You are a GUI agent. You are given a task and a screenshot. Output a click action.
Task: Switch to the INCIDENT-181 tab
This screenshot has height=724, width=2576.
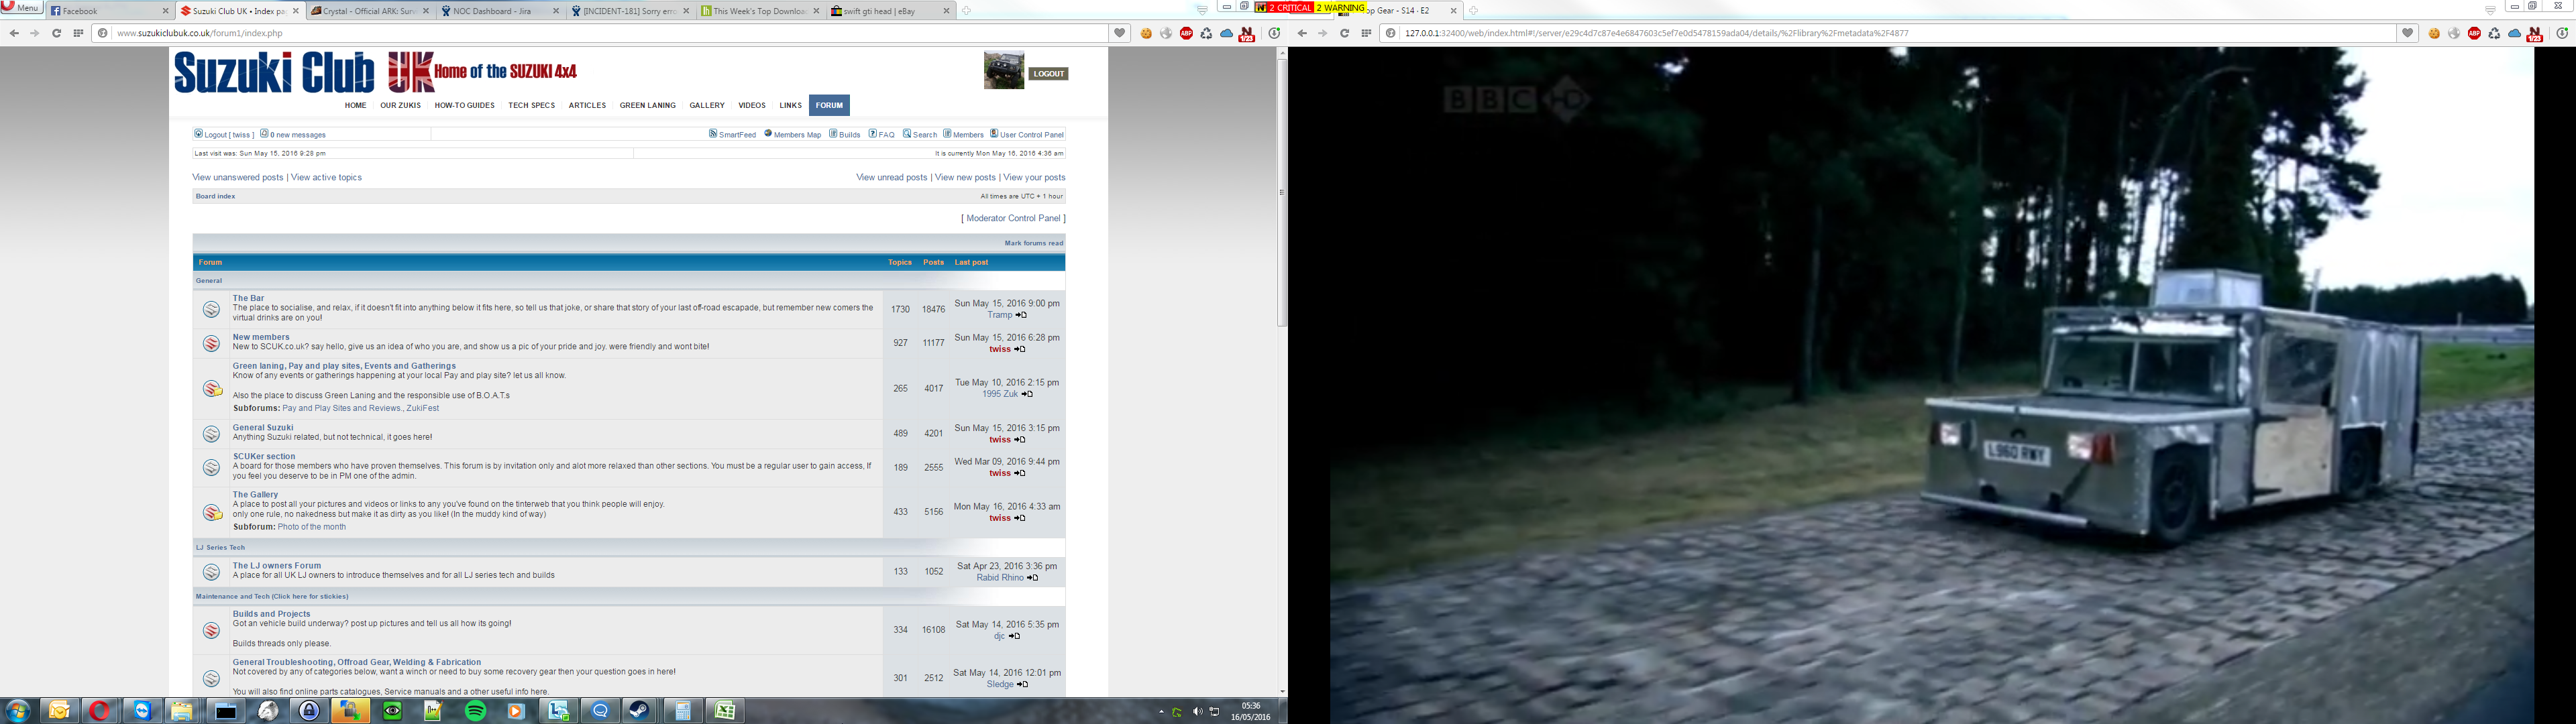click(630, 11)
